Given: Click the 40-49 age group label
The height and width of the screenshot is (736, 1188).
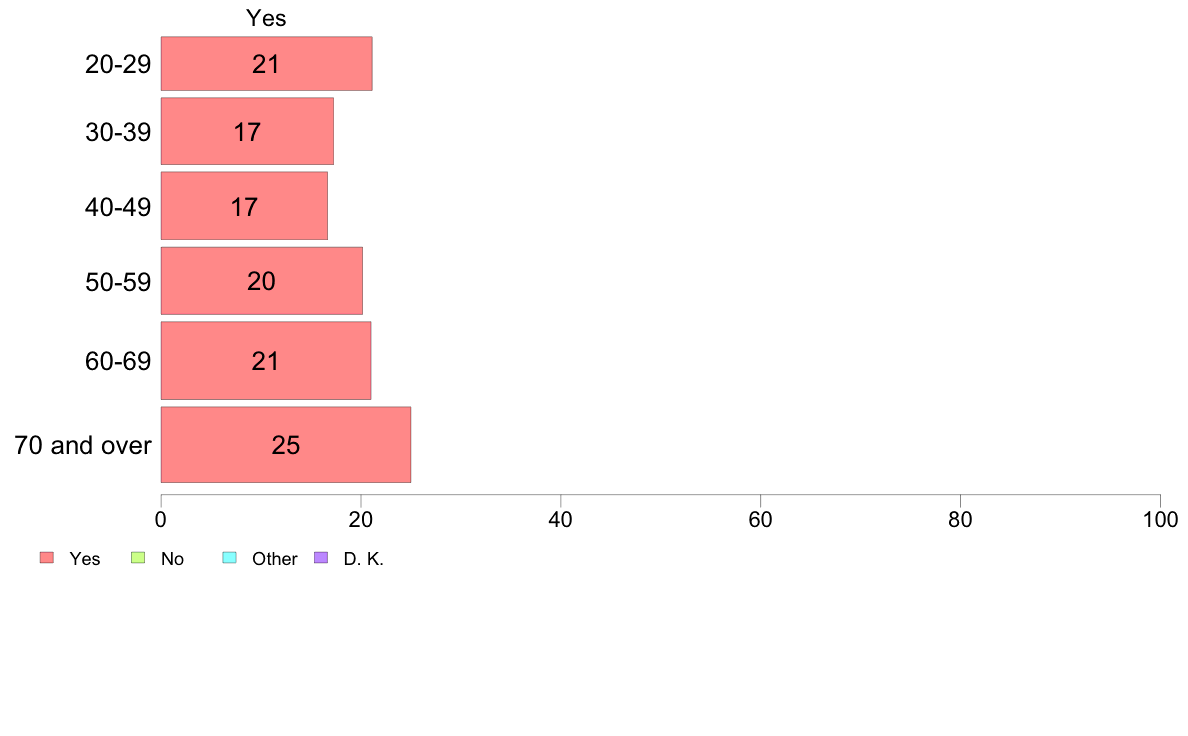Looking at the screenshot, I should [x=118, y=207].
